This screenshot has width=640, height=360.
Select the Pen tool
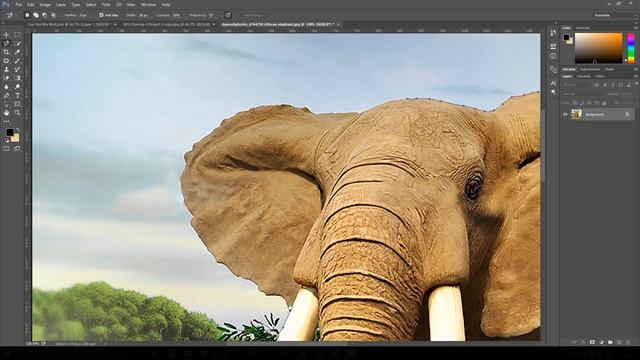(x=6, y=96)
